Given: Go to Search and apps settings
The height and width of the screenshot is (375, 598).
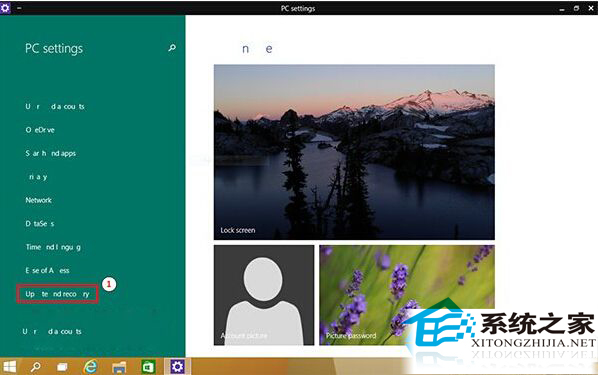Looking at the screenshot, I should [x=51, y=153].
